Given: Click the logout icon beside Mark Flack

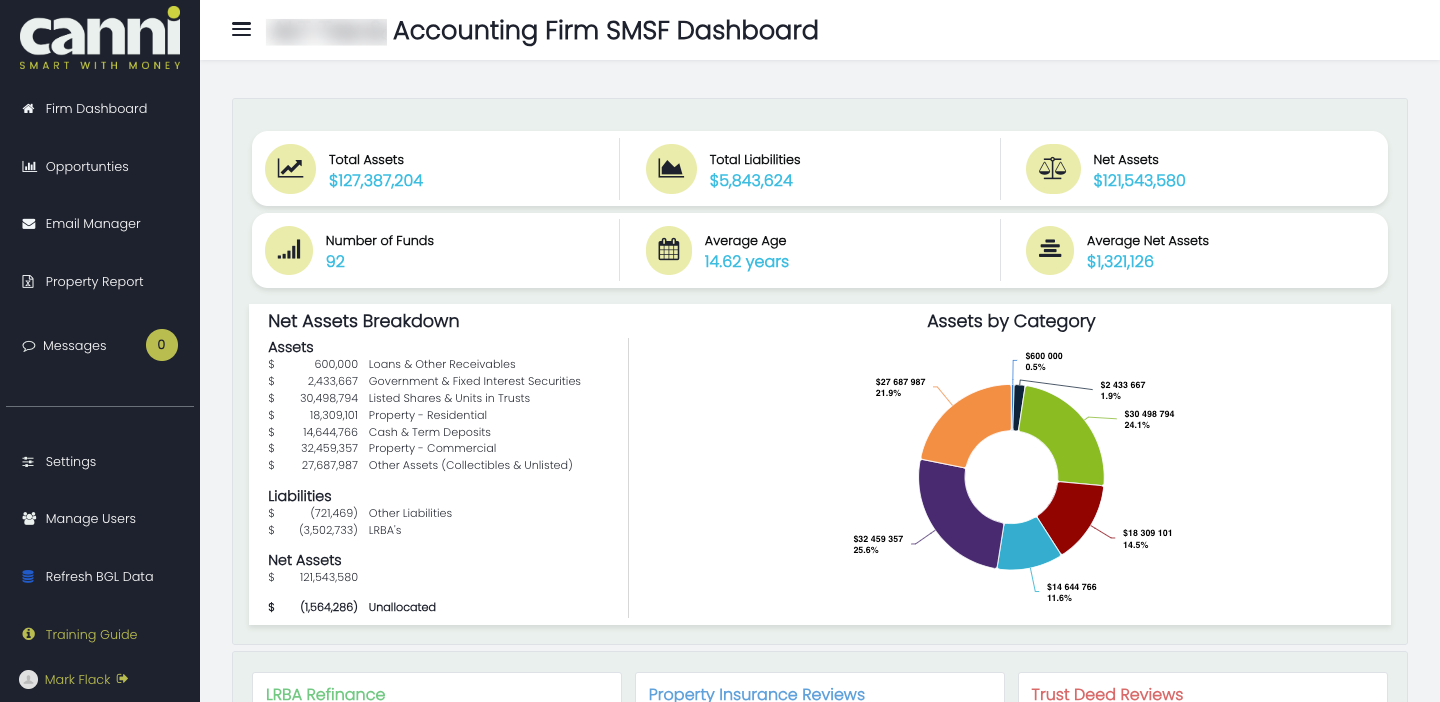Looking at the screenshot, I should 123,679.
